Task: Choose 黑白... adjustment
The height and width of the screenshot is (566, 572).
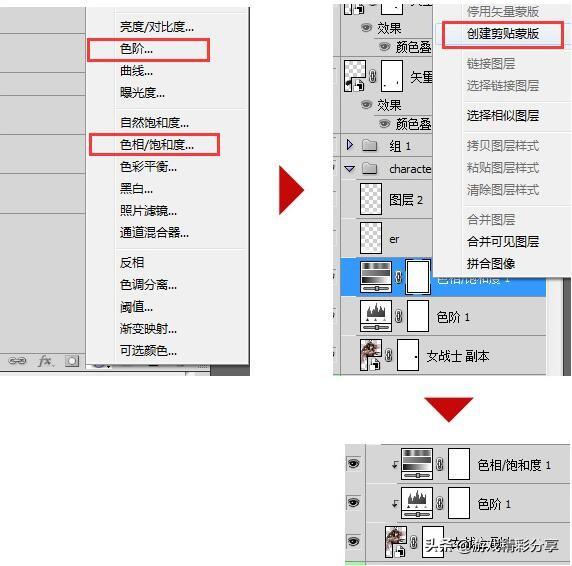Action: tap(136, 189)
